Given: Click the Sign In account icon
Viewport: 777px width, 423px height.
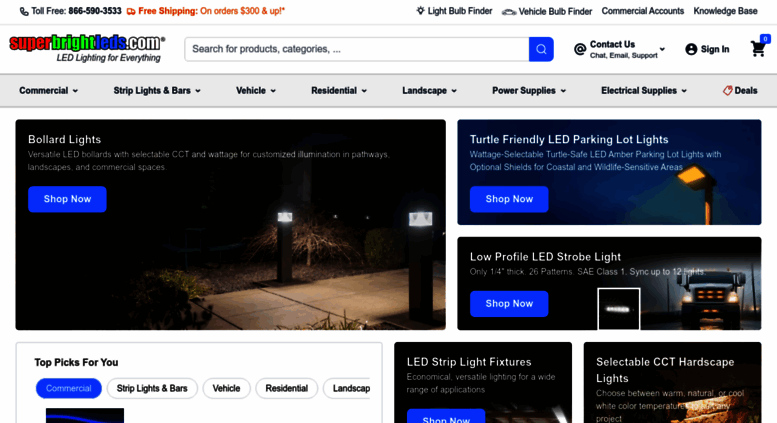Looking at the screenshot, I should 691,49.
